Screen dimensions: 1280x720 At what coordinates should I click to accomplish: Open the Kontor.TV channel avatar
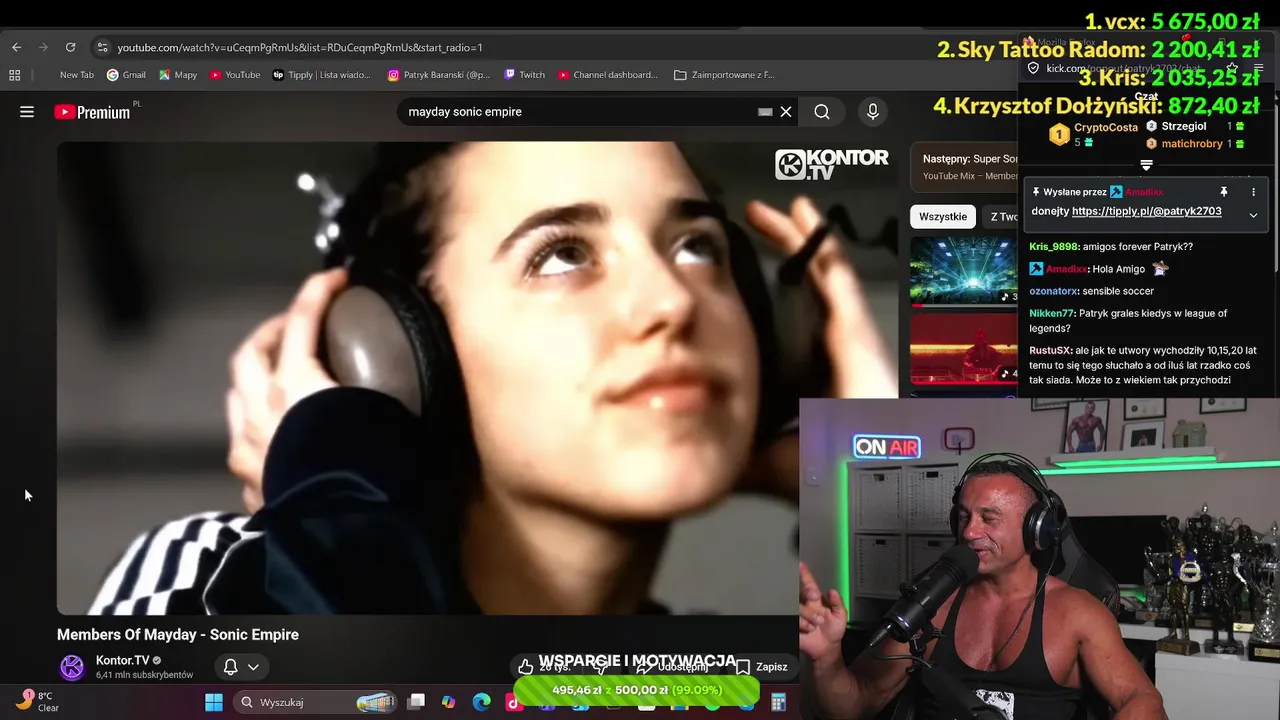point(72,667)
